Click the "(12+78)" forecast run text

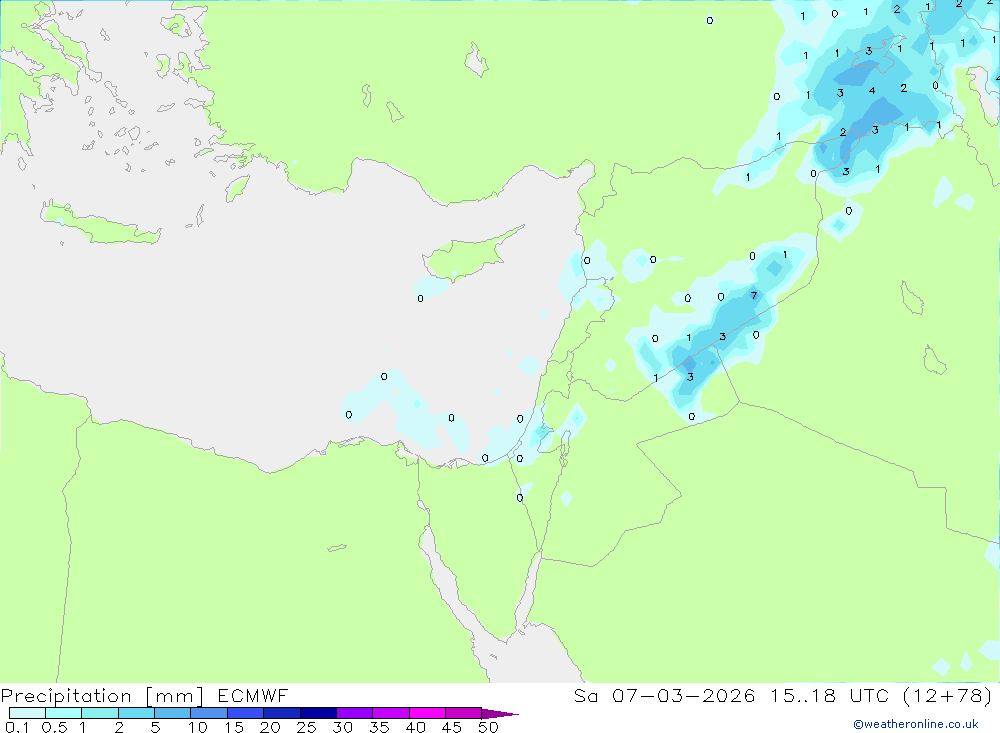pyautogui.click(x=948, y=696)
